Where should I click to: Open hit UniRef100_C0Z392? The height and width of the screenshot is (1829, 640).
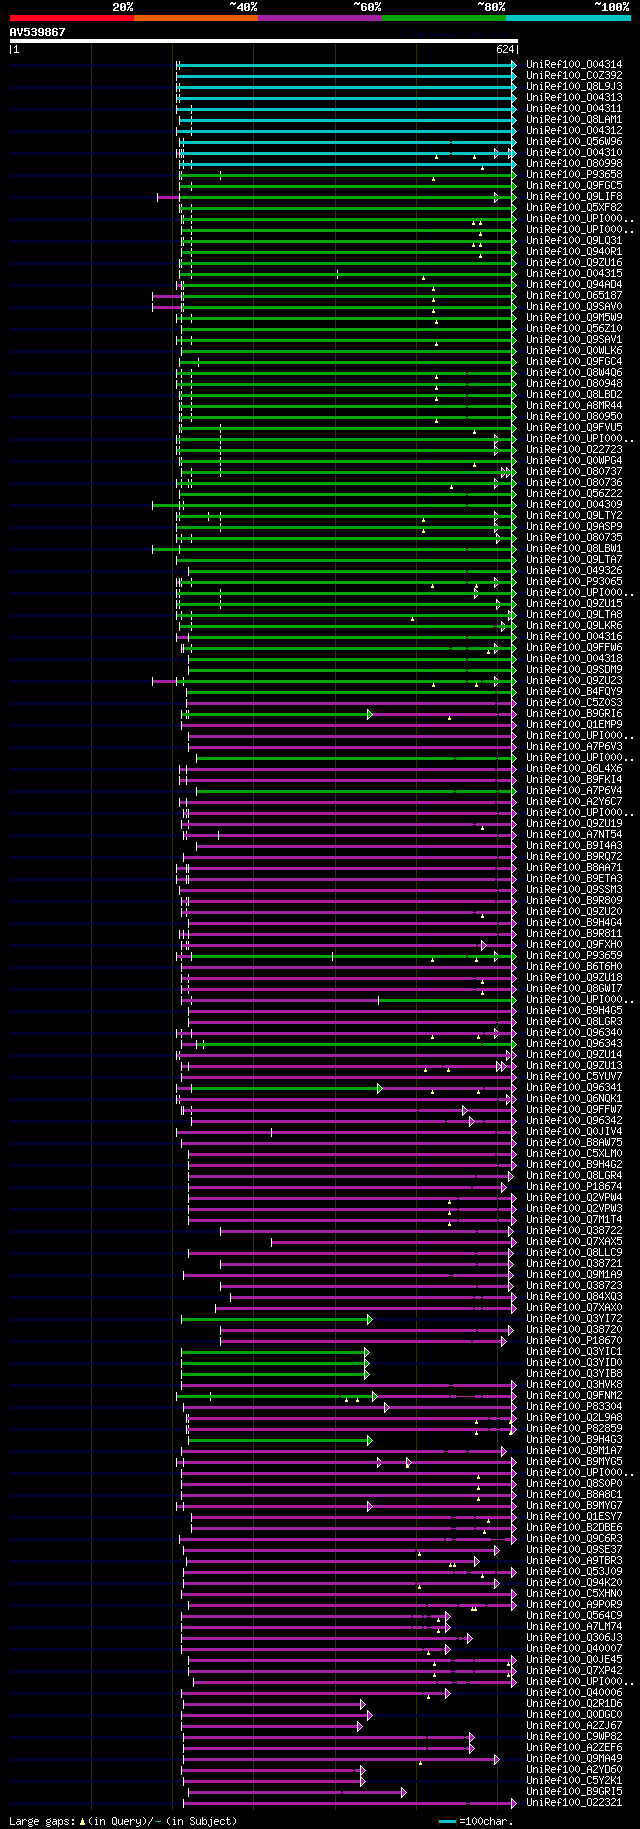pyautogui.click(x=574, y=75)
